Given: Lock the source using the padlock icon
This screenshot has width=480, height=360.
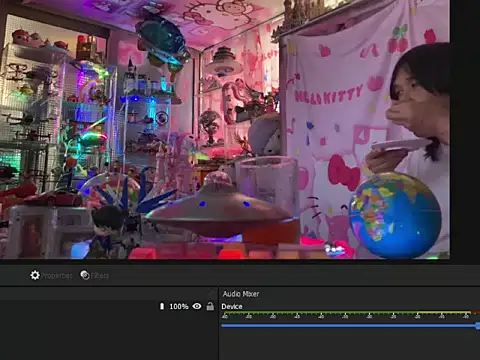Looking at the screenshot, I should [x=210, y=306].
